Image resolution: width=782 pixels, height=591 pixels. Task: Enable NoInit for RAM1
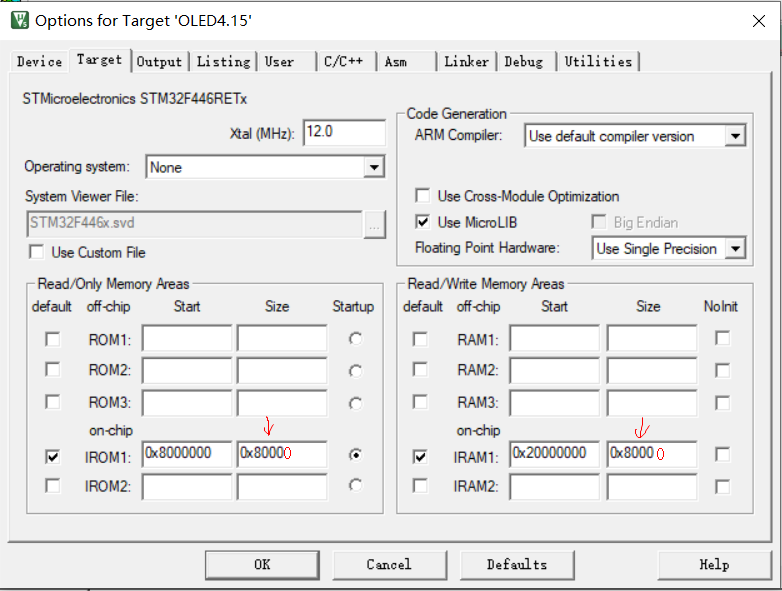tap(722, 338)
